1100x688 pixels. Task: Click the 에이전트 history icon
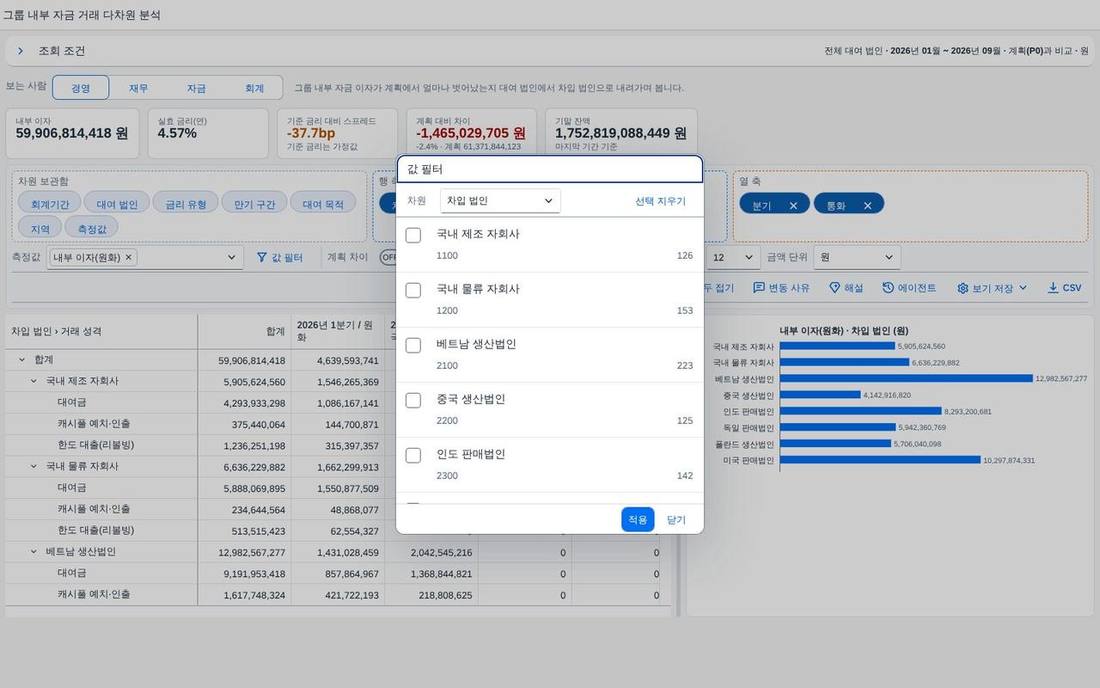click(888, 288)
